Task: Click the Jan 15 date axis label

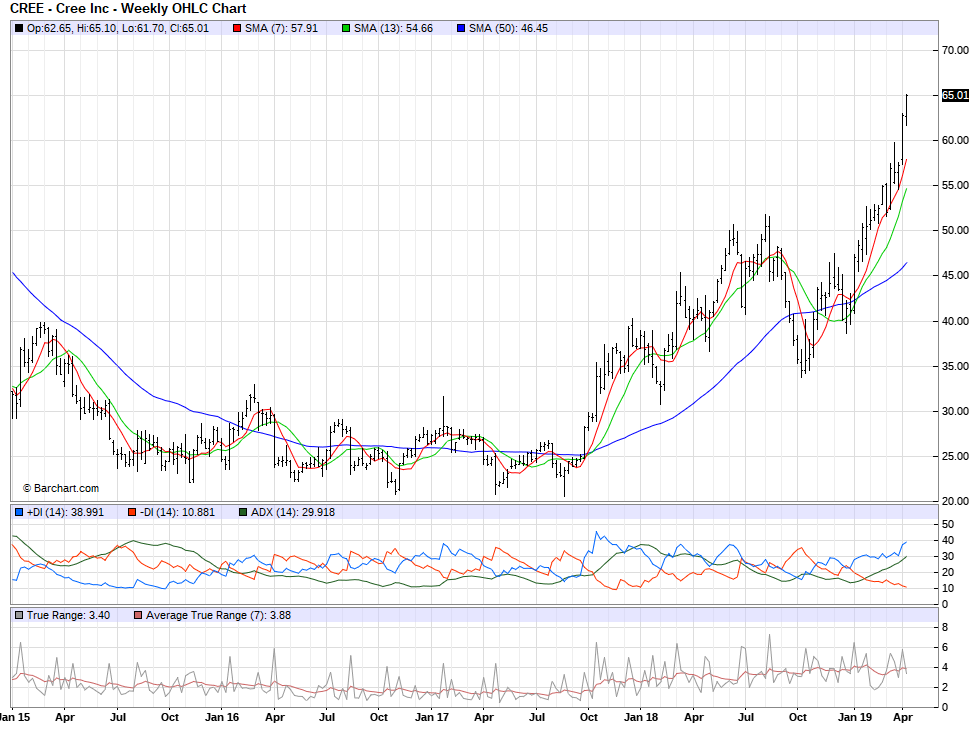Action: coord(14,717)
